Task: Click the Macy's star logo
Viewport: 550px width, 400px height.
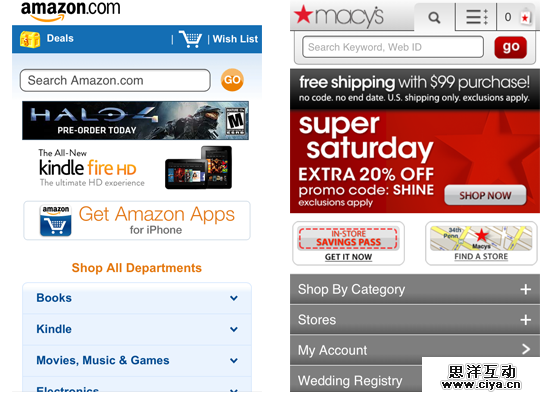Action: (338, 16)
